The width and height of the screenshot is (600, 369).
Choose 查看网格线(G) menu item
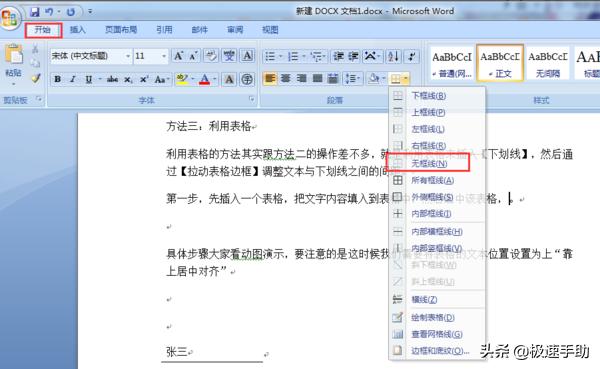point(437,334)
